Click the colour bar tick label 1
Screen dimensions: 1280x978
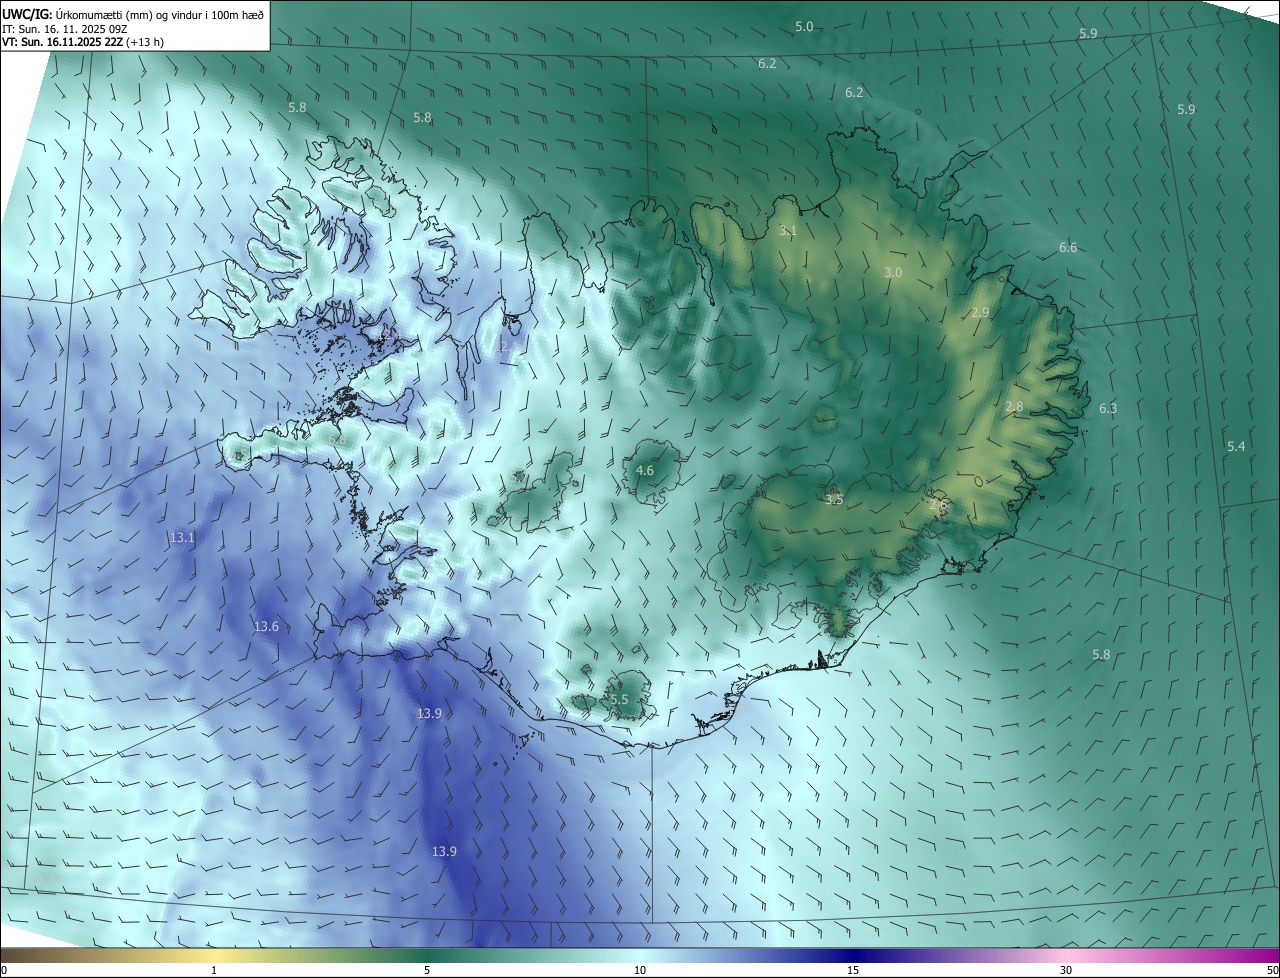(x=214, y=970)
